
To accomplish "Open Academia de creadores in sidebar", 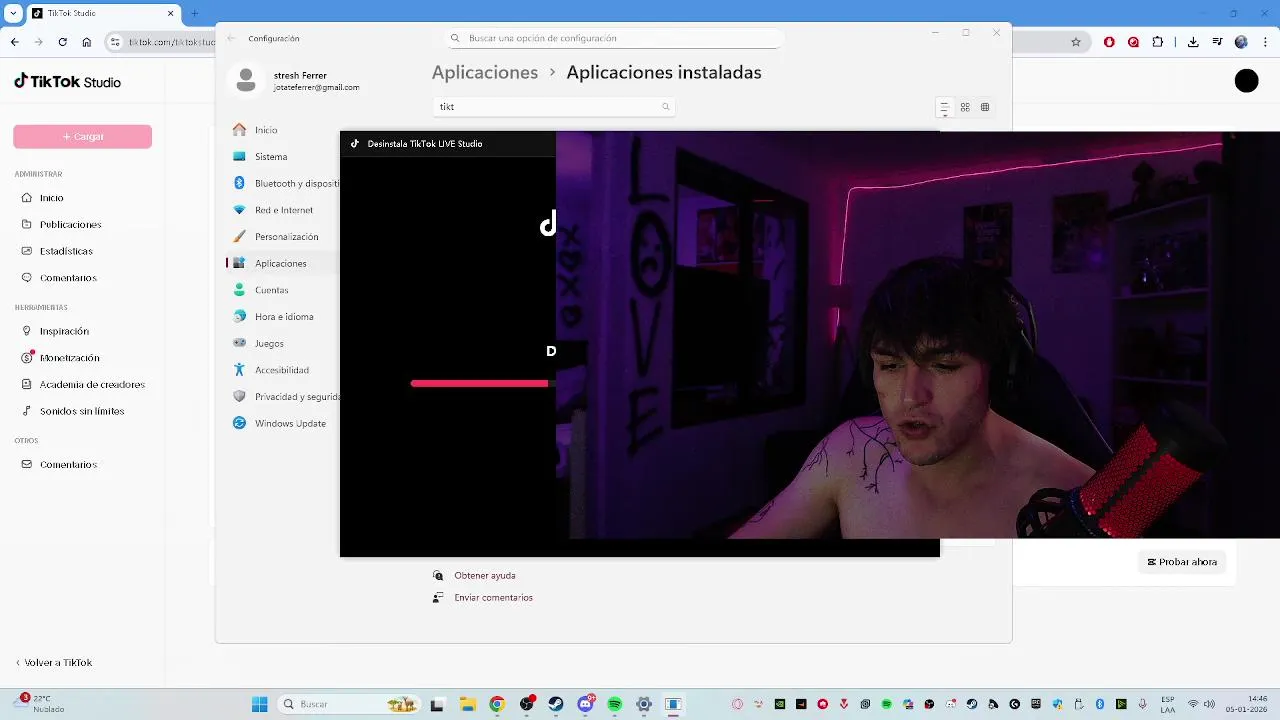I will coord(92,384).
